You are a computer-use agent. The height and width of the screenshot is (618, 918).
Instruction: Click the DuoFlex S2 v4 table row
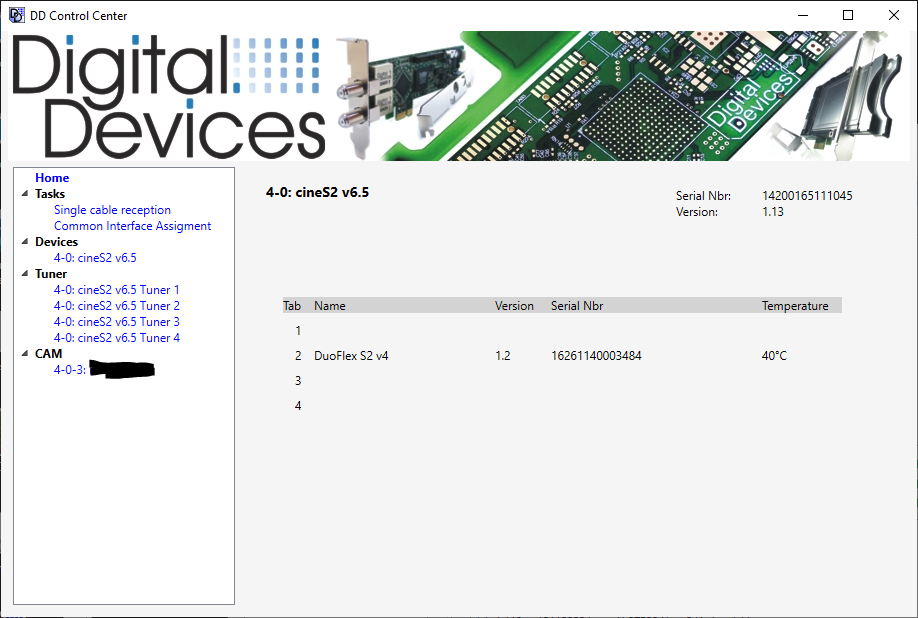351,356
